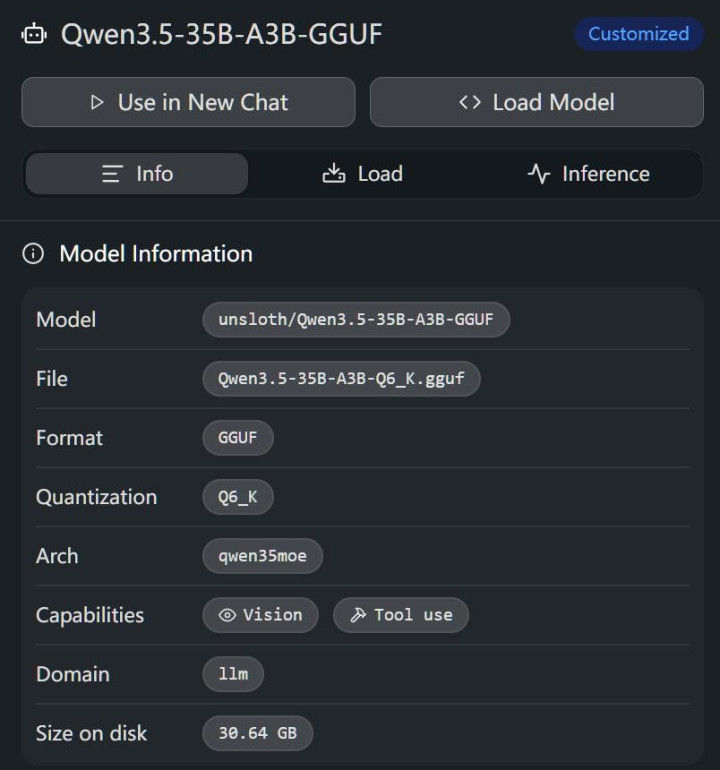Click the Qwen3.5-35B-A3B-Q6_K.gguf file chip
This screenshot has width=720, height=770.
click(x=341, y=379)
